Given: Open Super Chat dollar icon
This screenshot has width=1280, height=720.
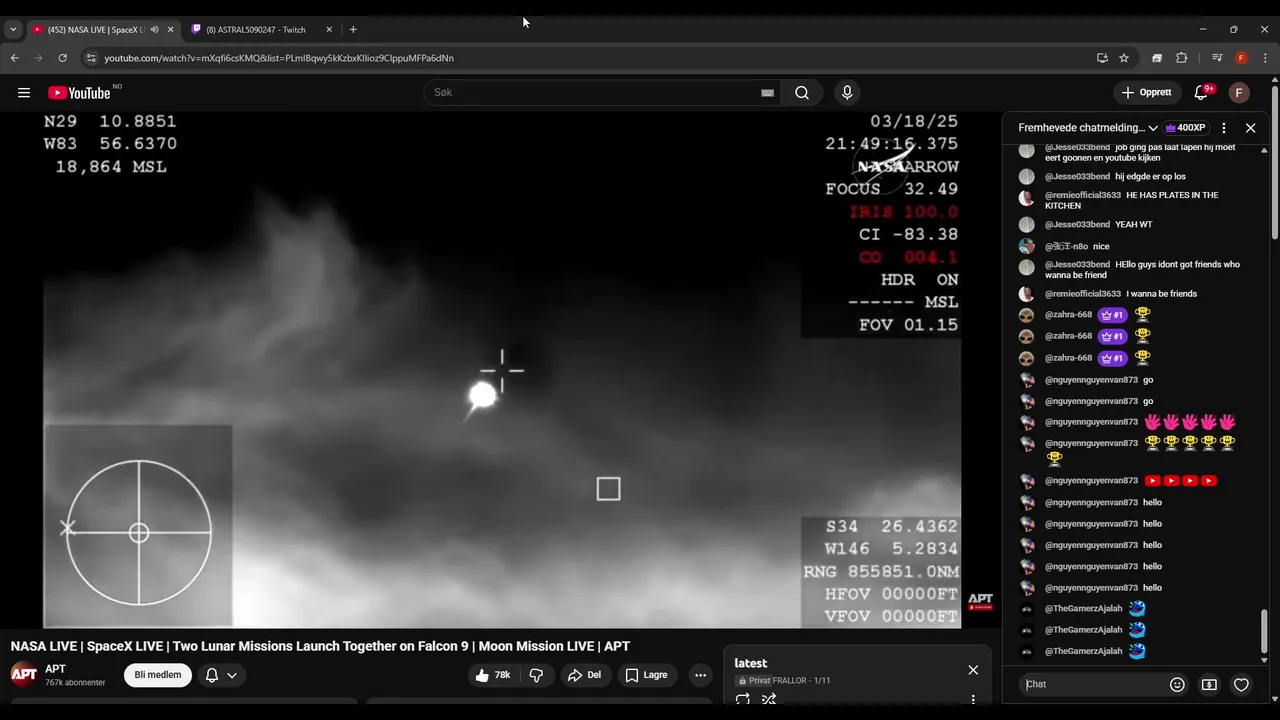Looking at the screenshot, I should pos(1209,685).
